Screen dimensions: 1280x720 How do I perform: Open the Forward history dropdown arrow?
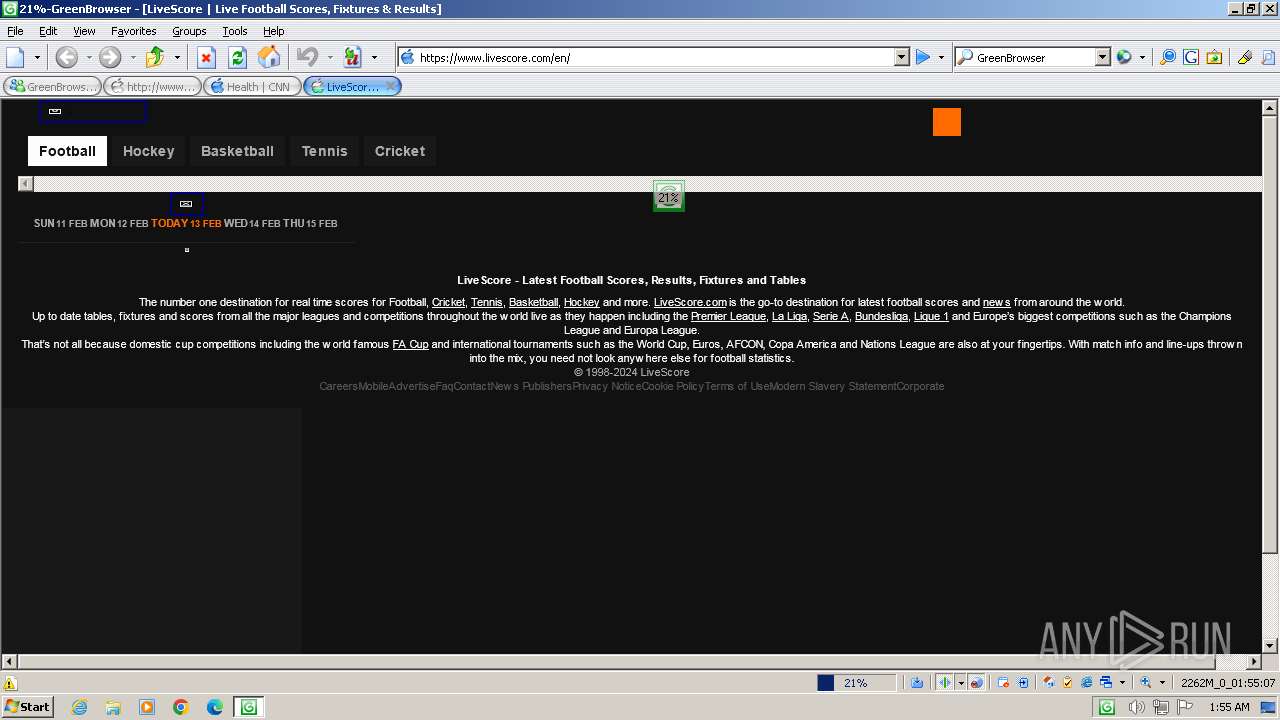132,57
